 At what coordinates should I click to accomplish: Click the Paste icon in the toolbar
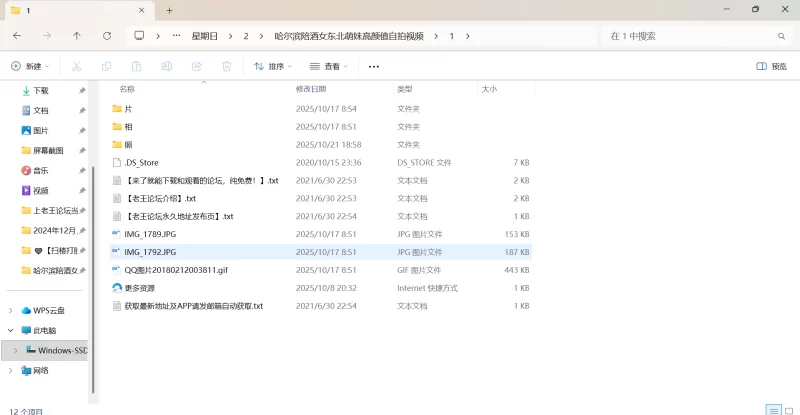pyautogui.click(x=136, y=66)
